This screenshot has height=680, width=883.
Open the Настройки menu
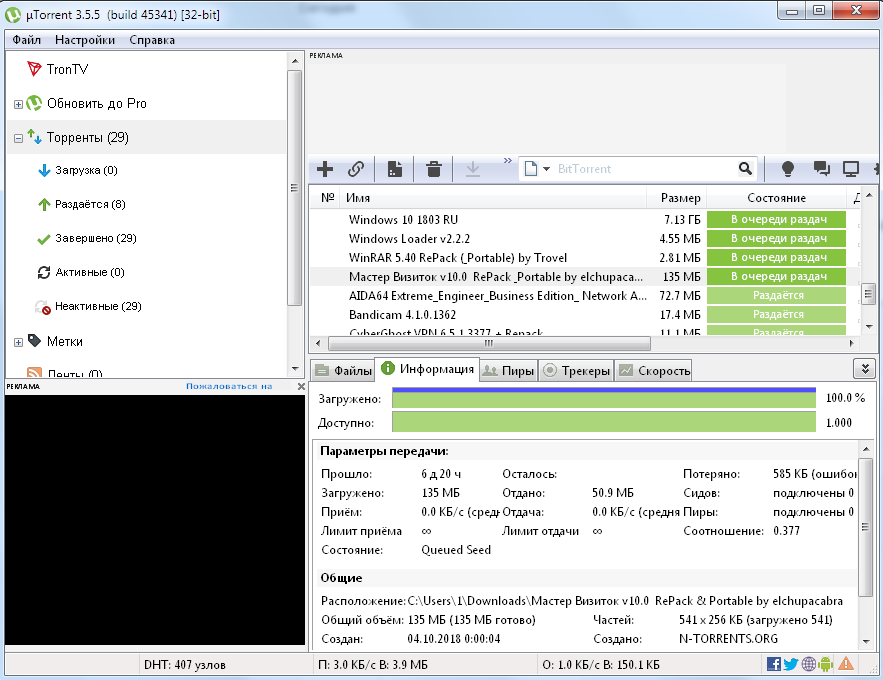85,40
